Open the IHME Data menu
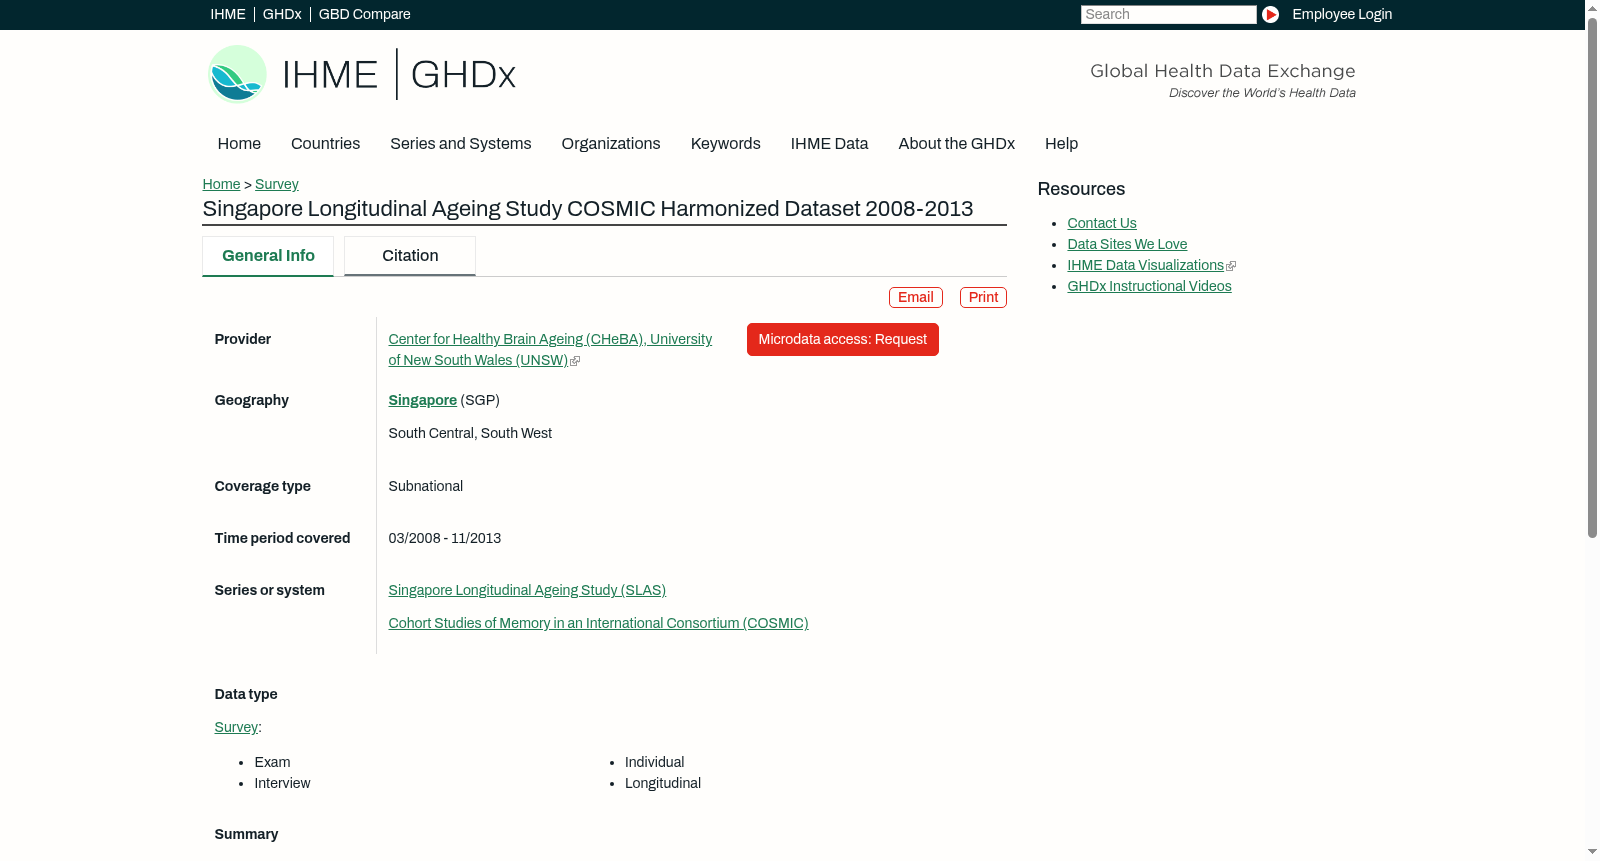The width and height of the screenshot is (1600, 861). click(x=829, y=144)
